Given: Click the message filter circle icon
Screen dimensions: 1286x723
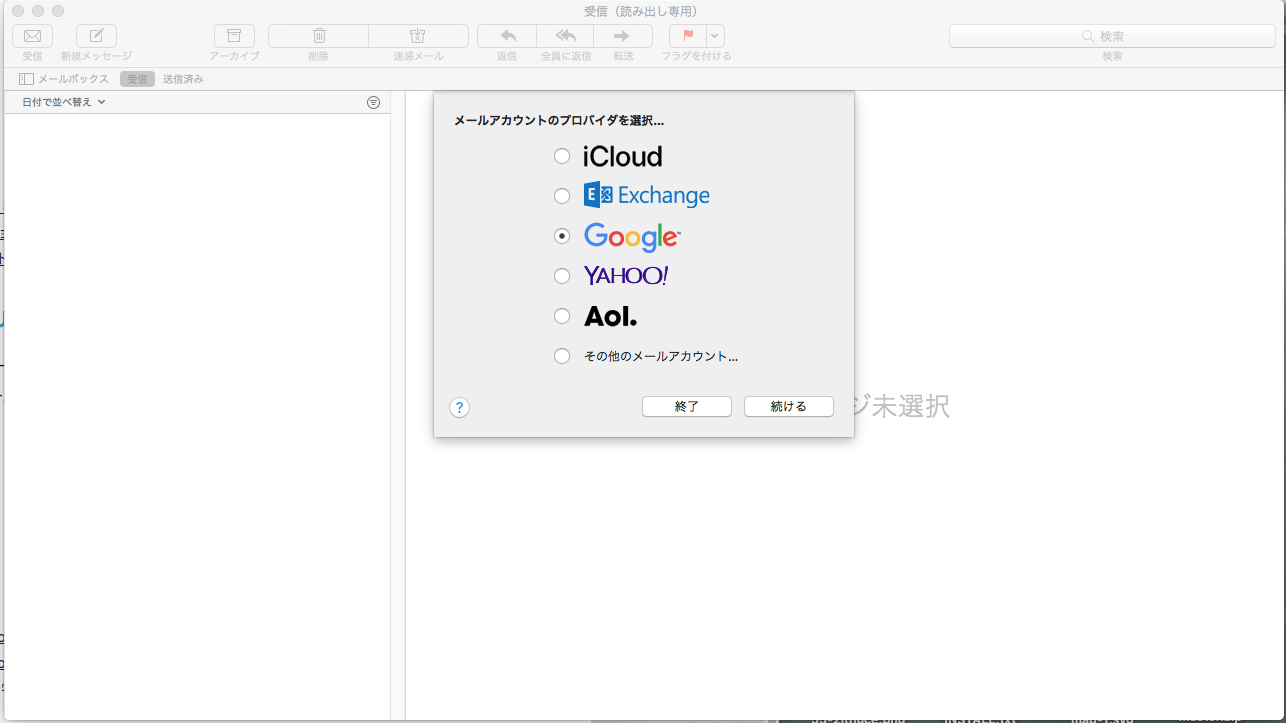Looking at the screenshot, I should click(x=373, y=102).
